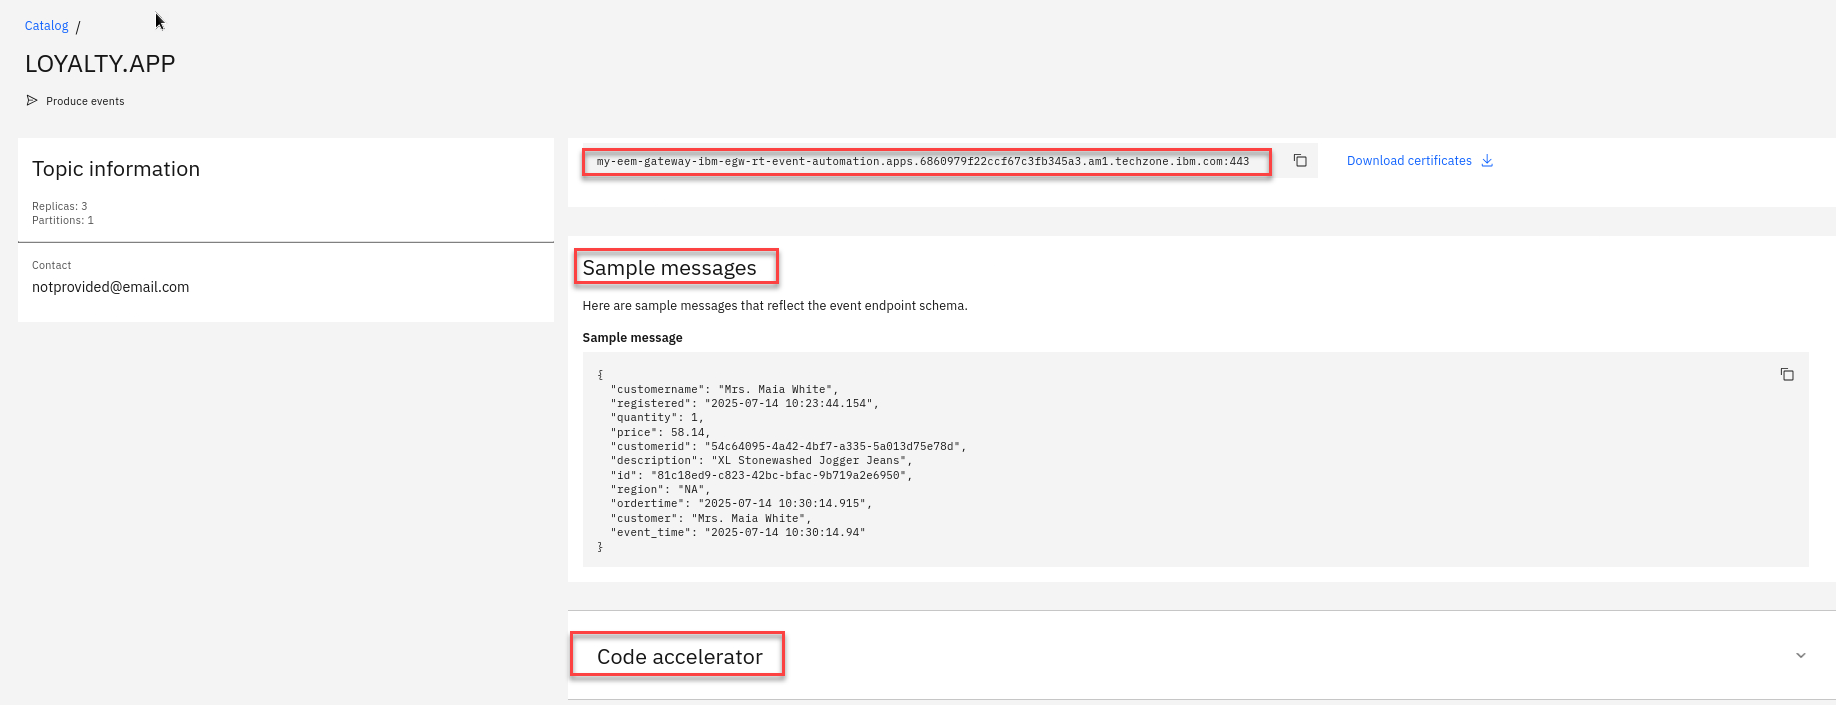This screenshot has width=1836, height=705.
Task: Open the Code accelerator section heading
Action: click(679, 657)
